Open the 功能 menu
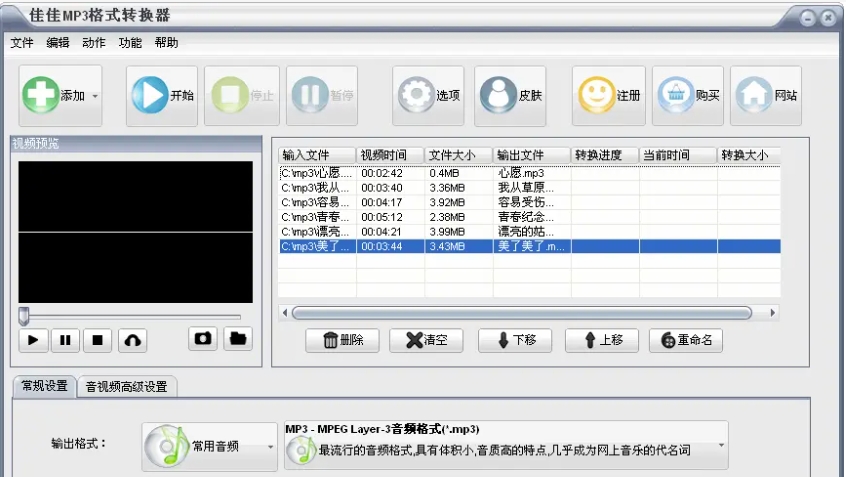The width and height of the screenshot is (846, 477). coord(130,43)
